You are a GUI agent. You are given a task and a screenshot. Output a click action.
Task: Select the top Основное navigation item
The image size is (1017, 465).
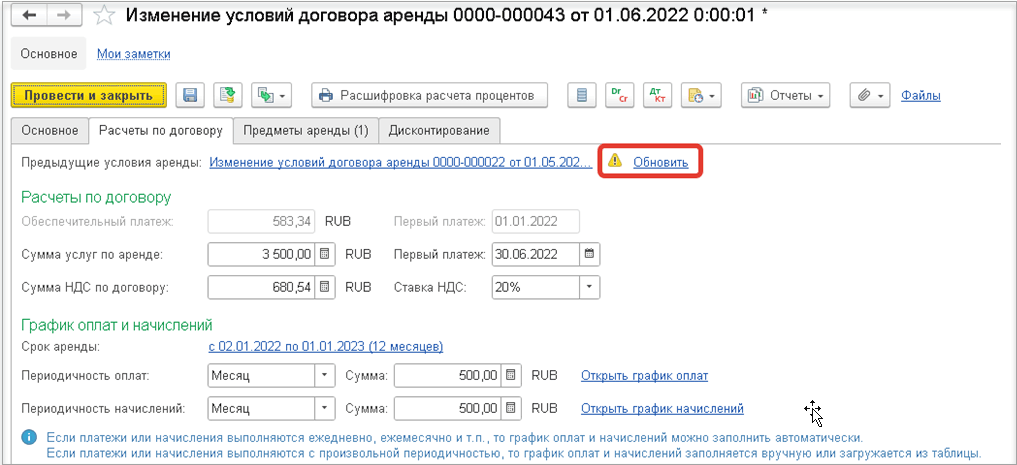pos(49,54)
